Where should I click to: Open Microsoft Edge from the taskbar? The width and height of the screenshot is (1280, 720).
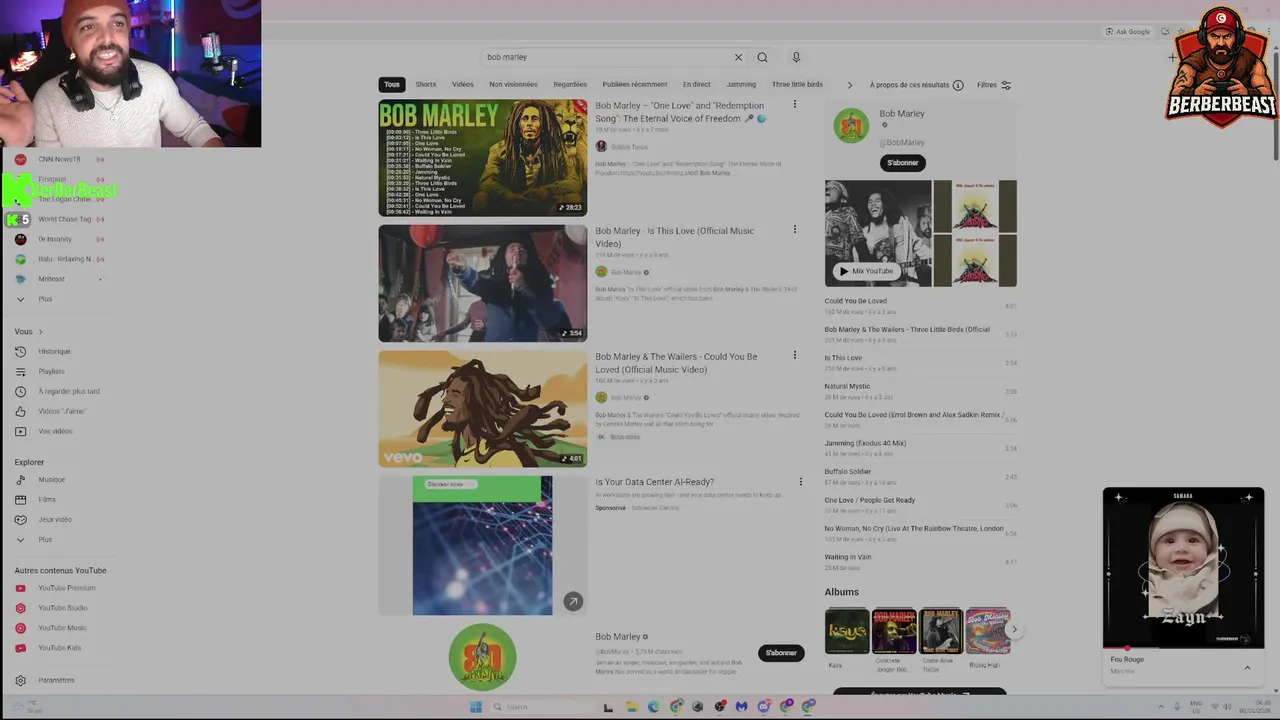click(x=653, y=707)
